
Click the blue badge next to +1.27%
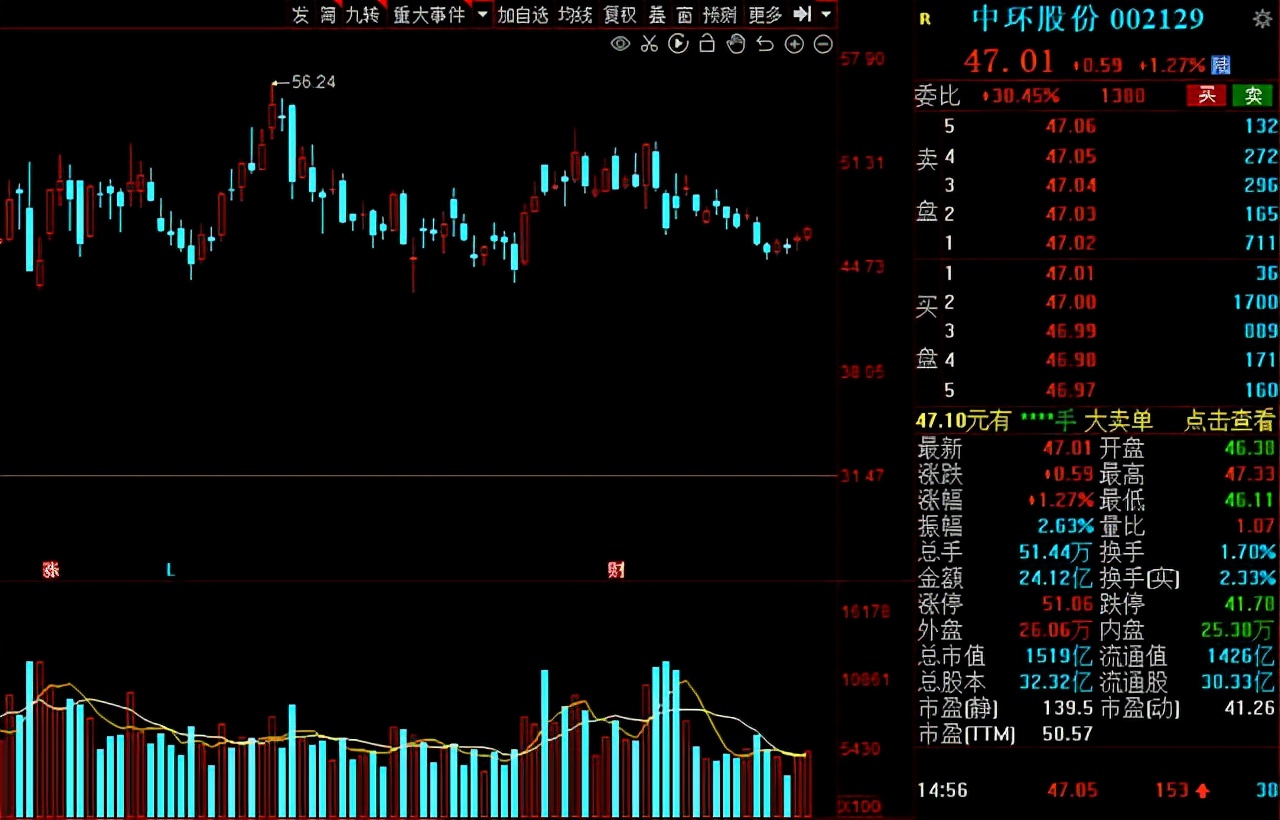point(1221,64)
